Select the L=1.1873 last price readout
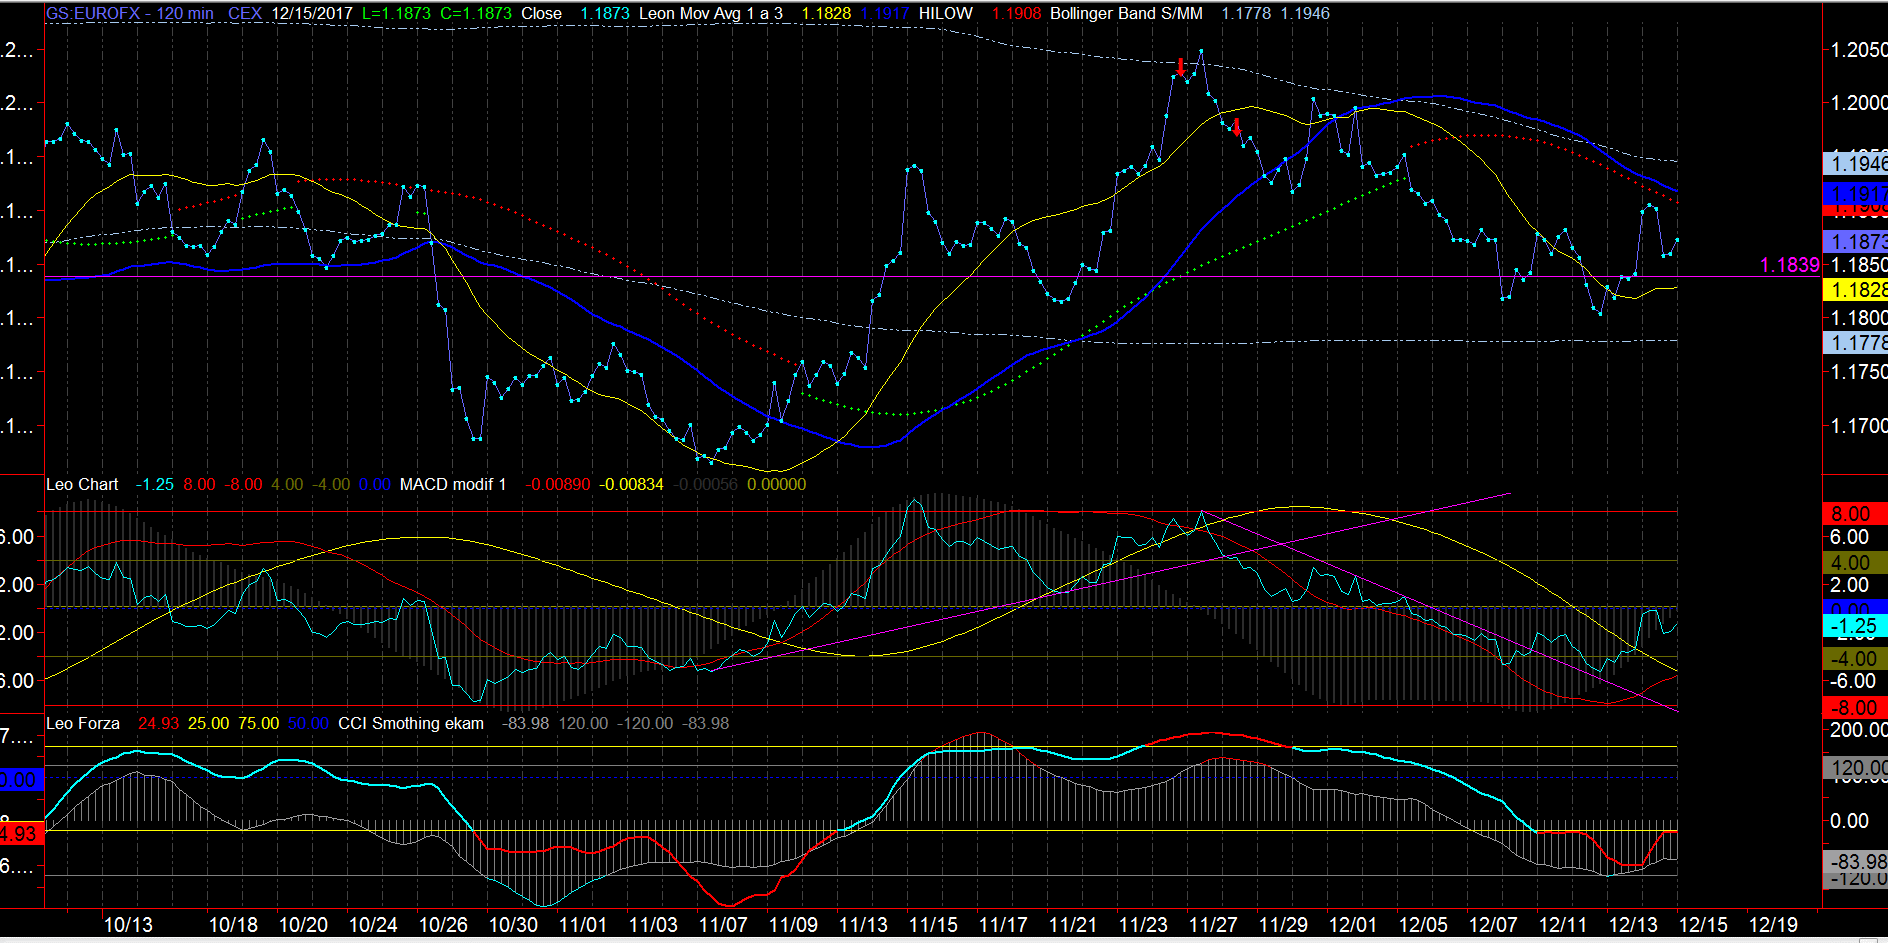 [396, 14]
